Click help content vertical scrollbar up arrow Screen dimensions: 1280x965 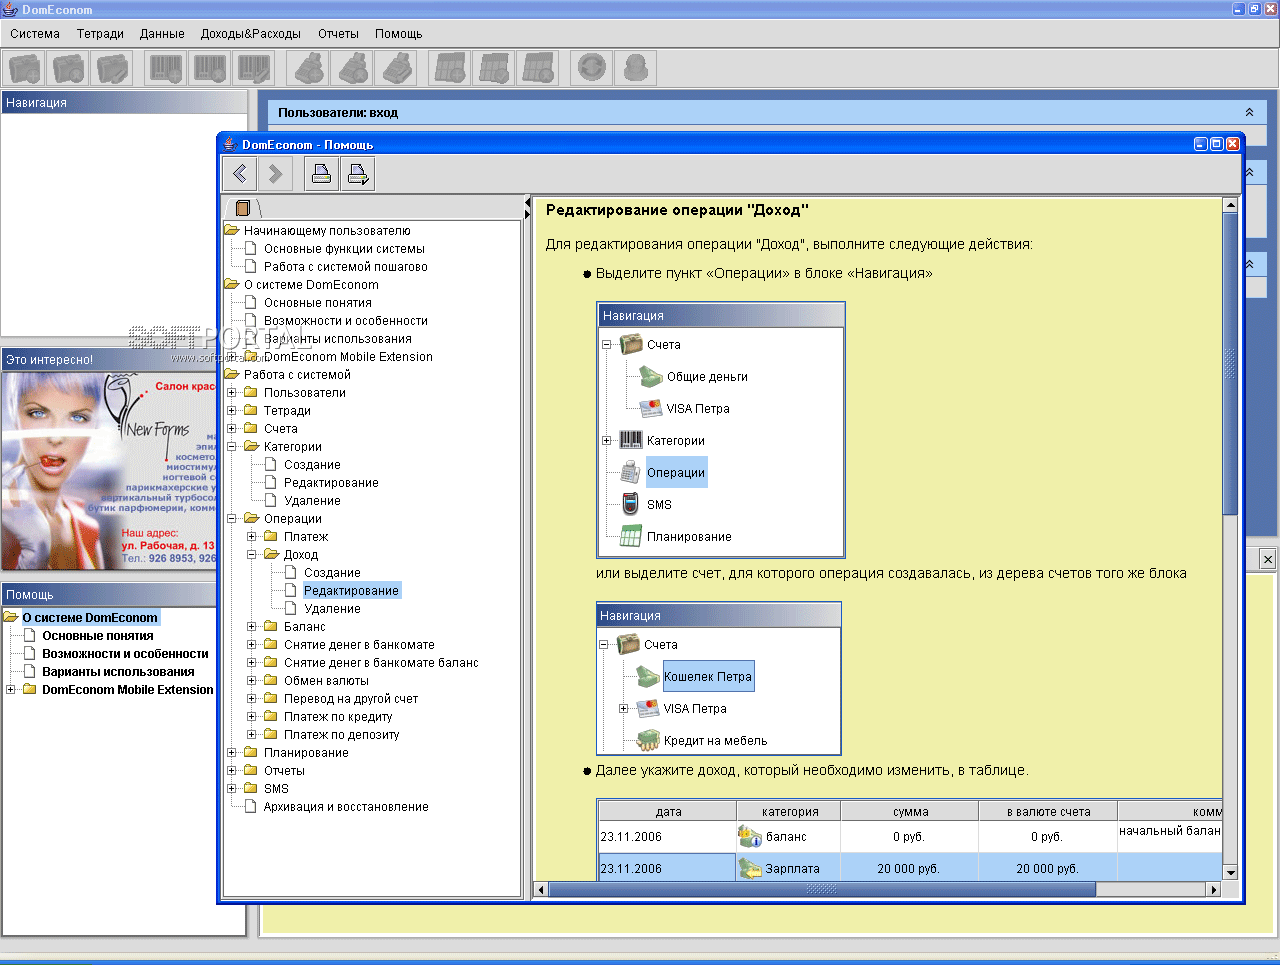(1230, 205)
